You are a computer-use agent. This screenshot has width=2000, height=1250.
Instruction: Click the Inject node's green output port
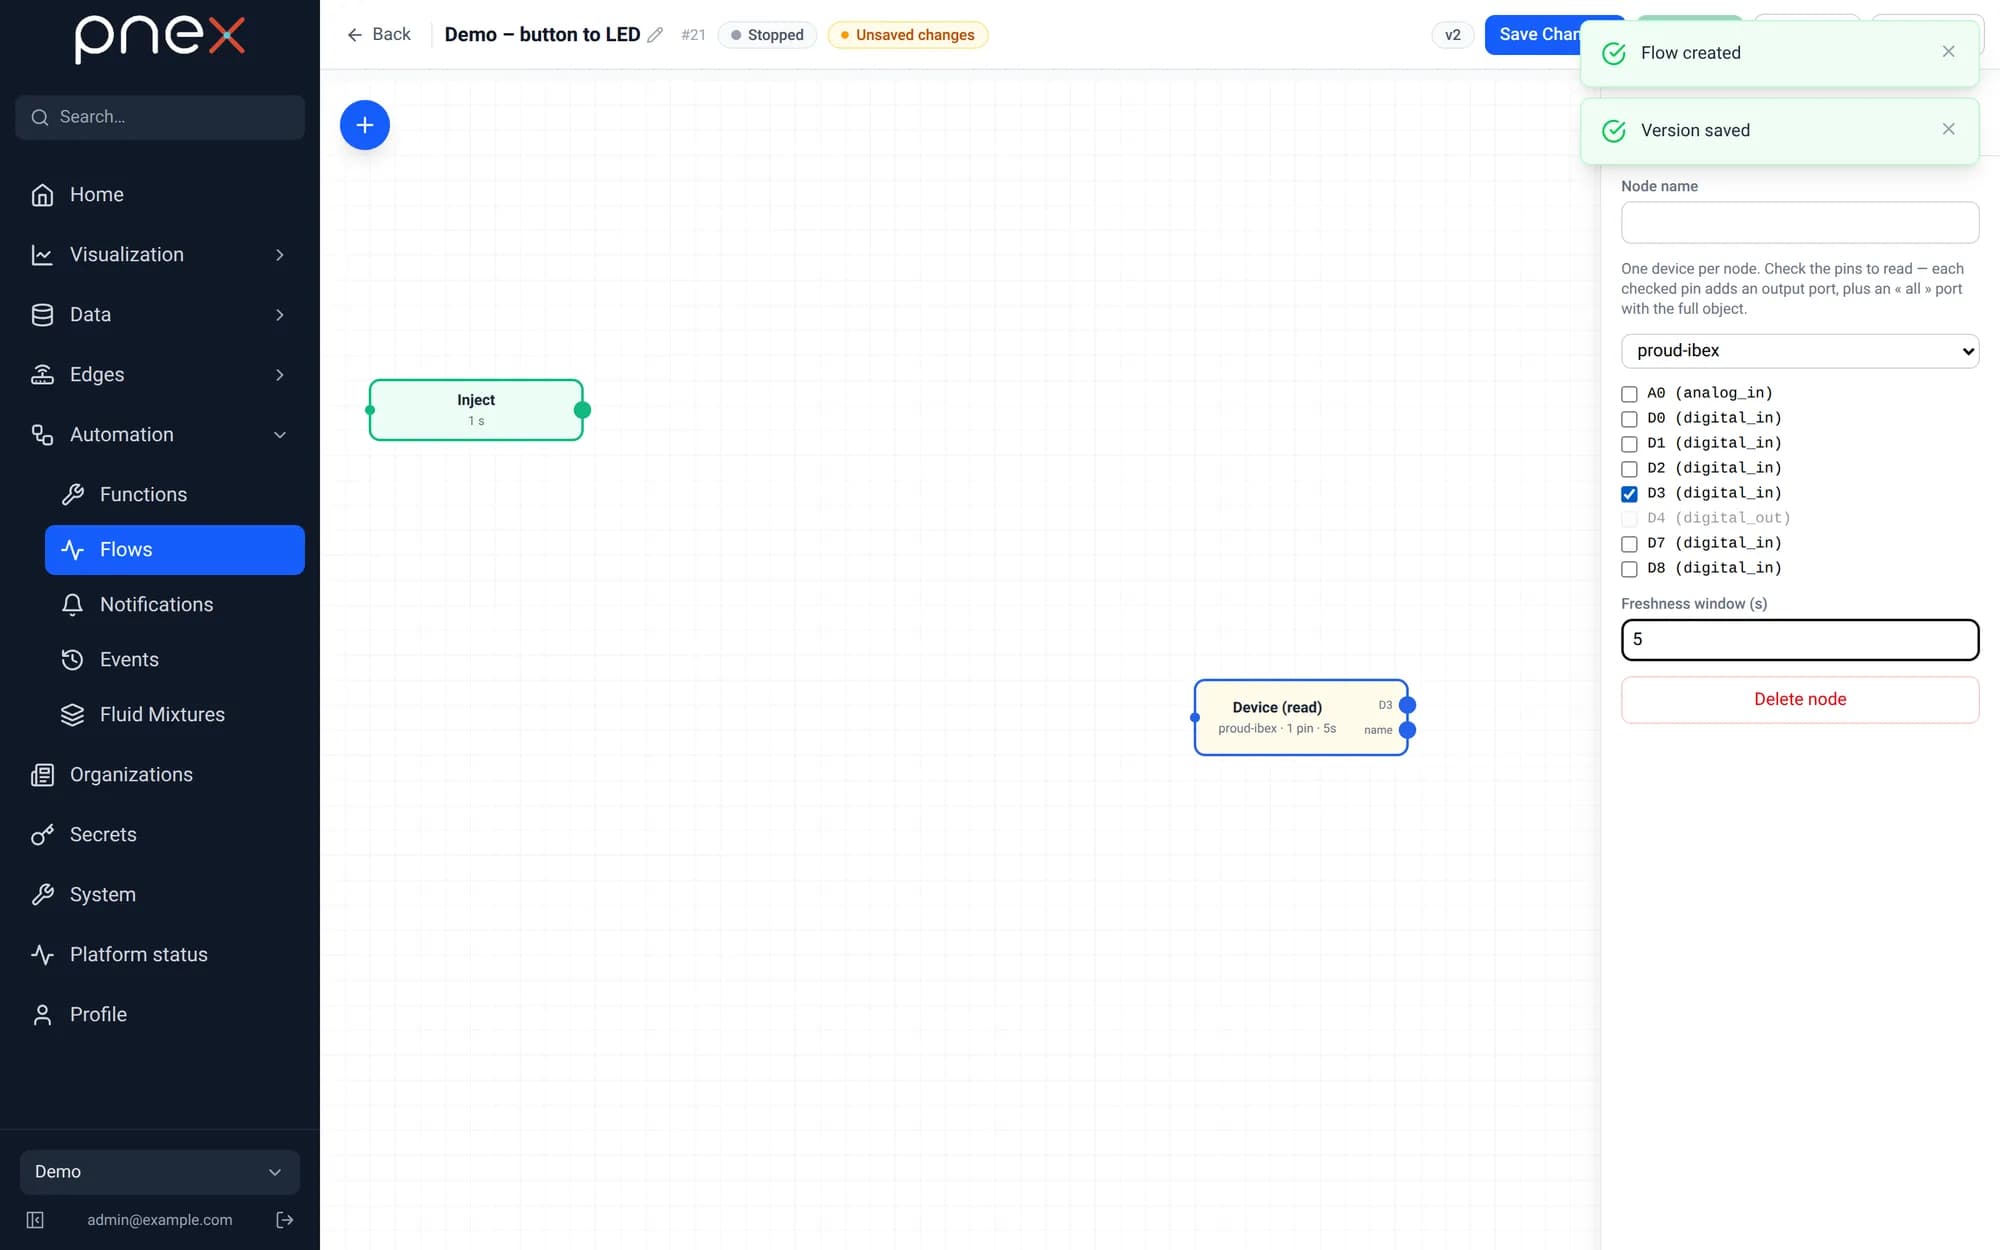[x=582, y=410]
